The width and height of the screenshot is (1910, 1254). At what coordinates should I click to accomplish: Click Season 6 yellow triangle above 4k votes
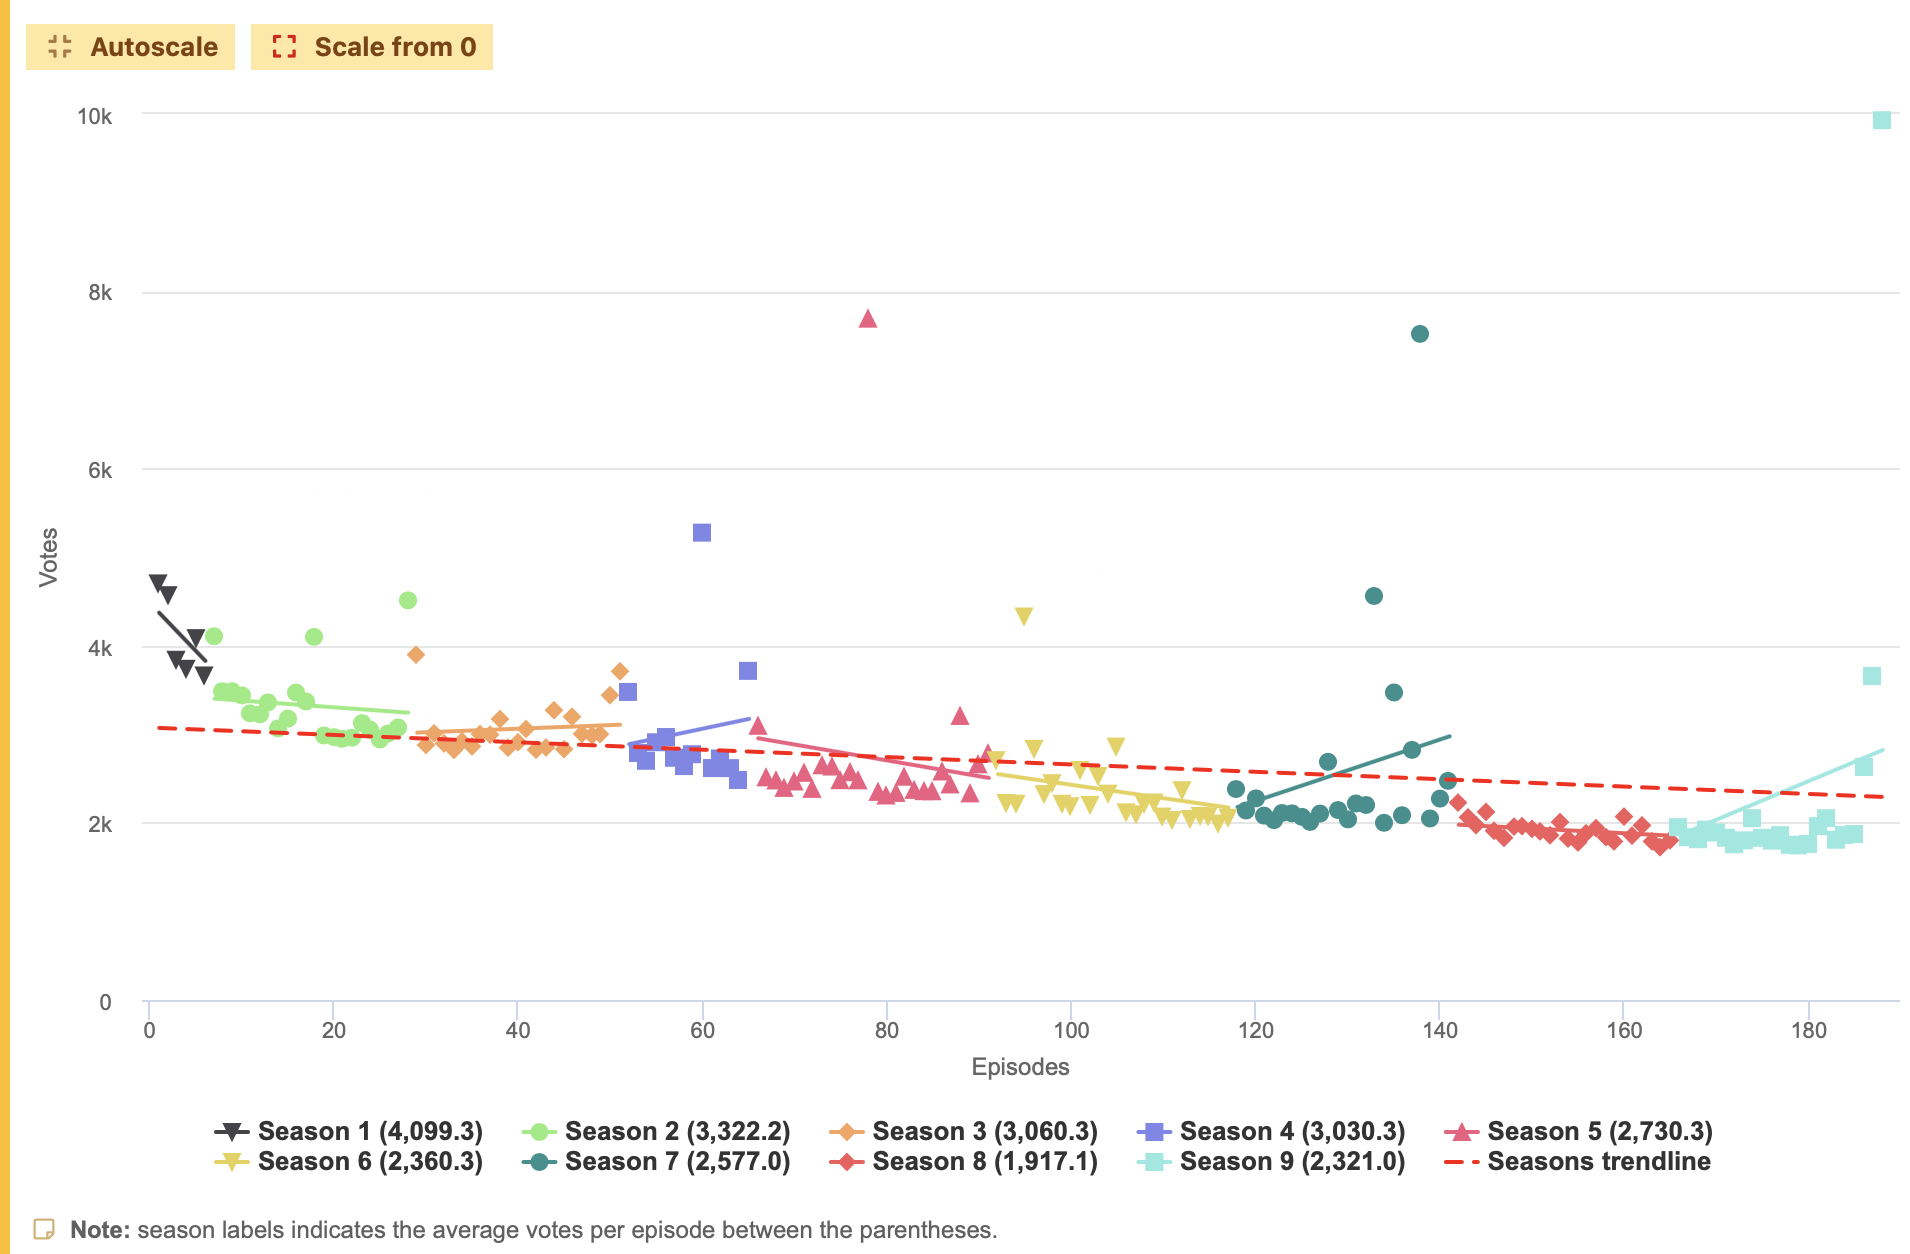point(1023,616)
